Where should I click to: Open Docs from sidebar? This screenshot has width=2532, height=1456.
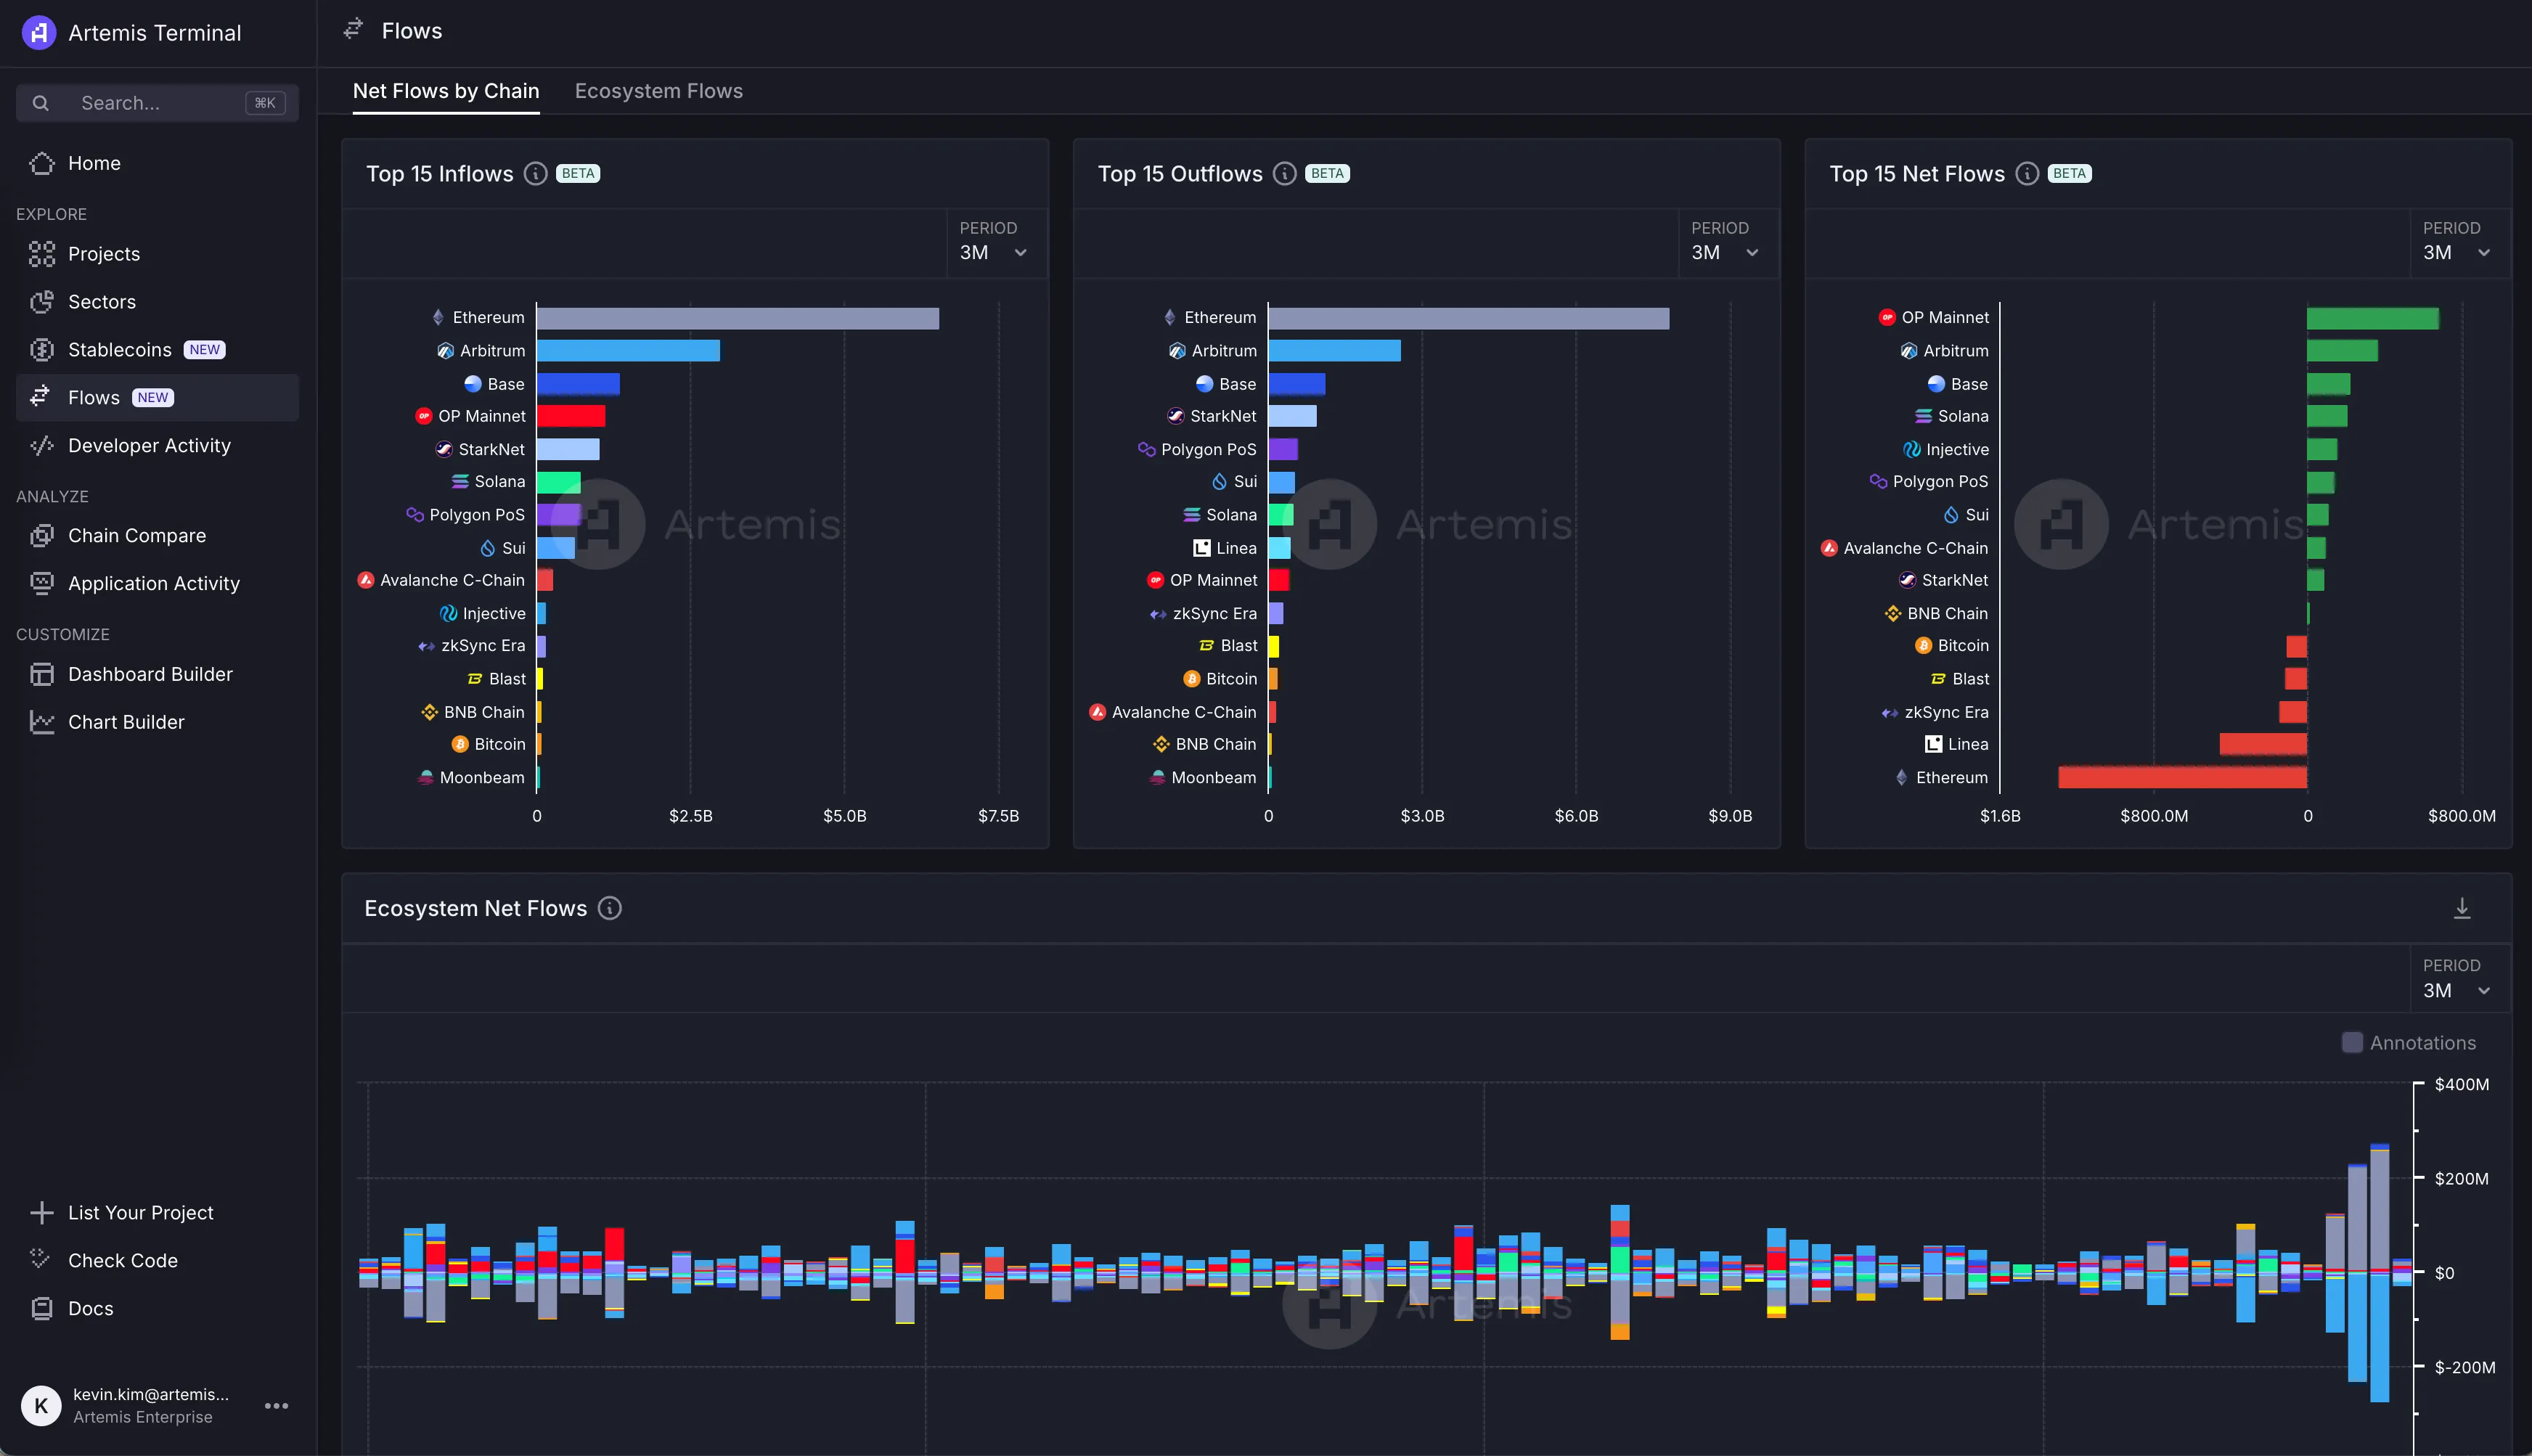click(x=157, y=1309)
